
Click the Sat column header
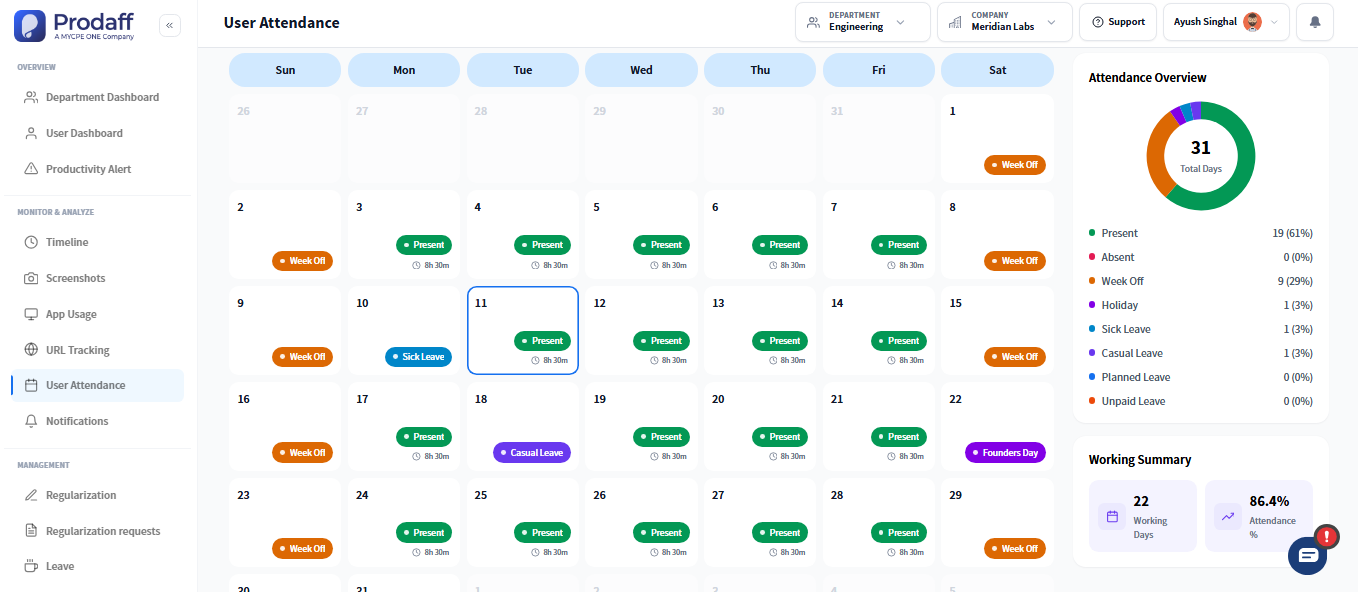997,70
